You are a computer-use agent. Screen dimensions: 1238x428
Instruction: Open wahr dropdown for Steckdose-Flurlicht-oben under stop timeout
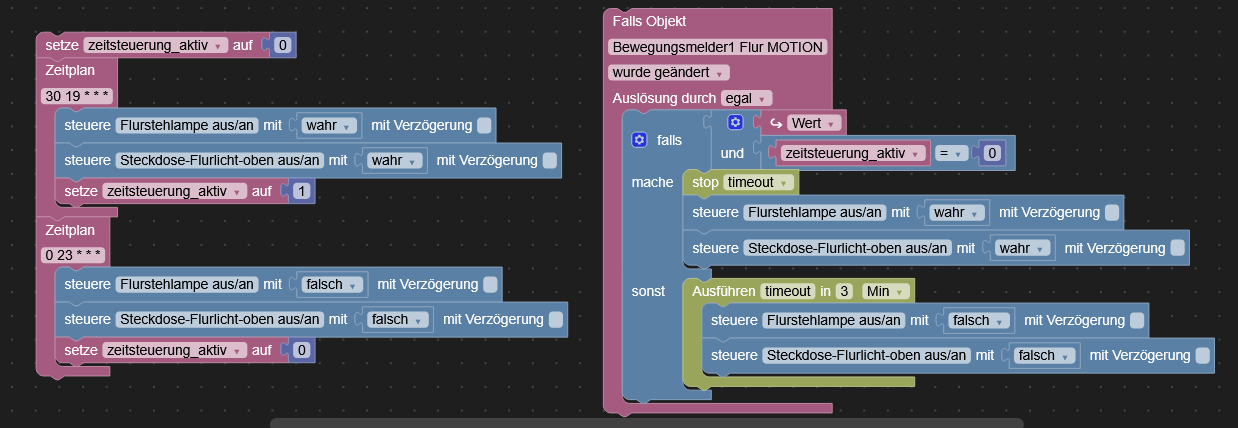tap(1023, 247)
